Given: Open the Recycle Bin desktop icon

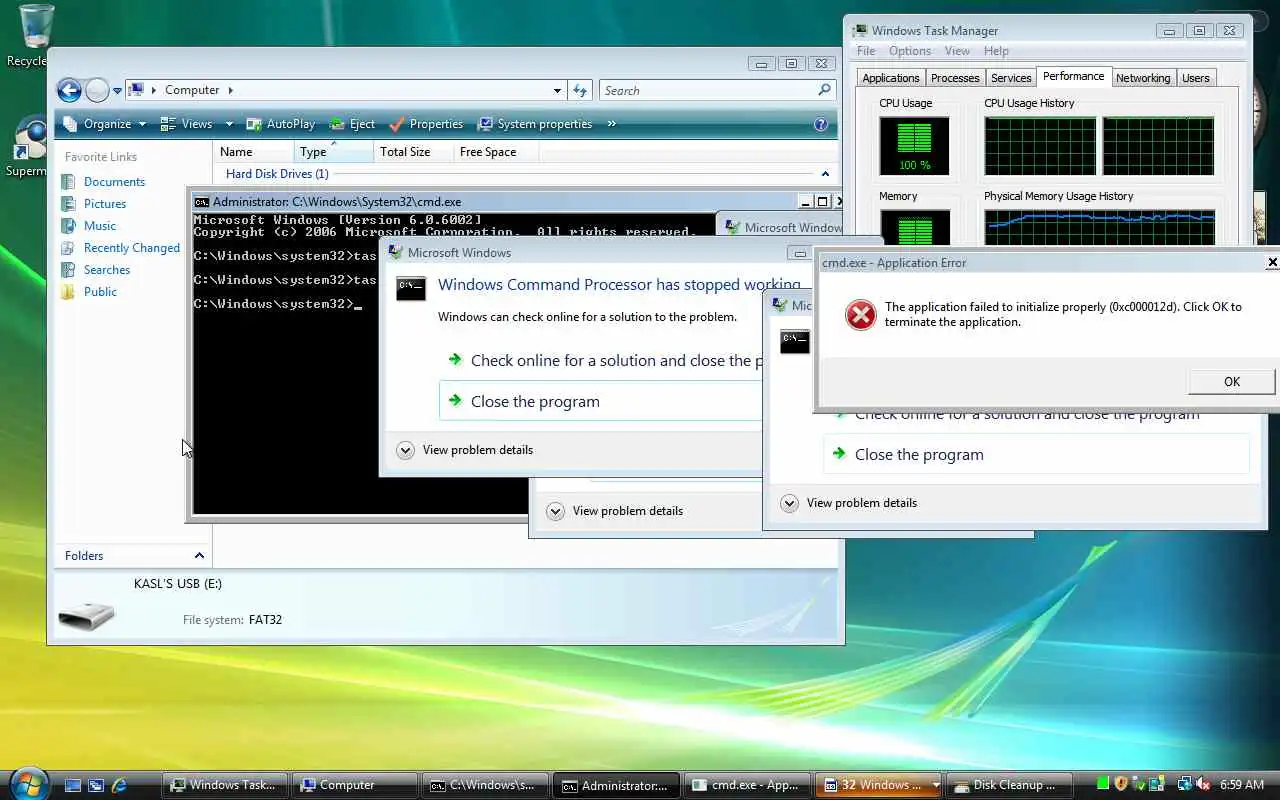Looking at the screenshot, I should [36, 35].
